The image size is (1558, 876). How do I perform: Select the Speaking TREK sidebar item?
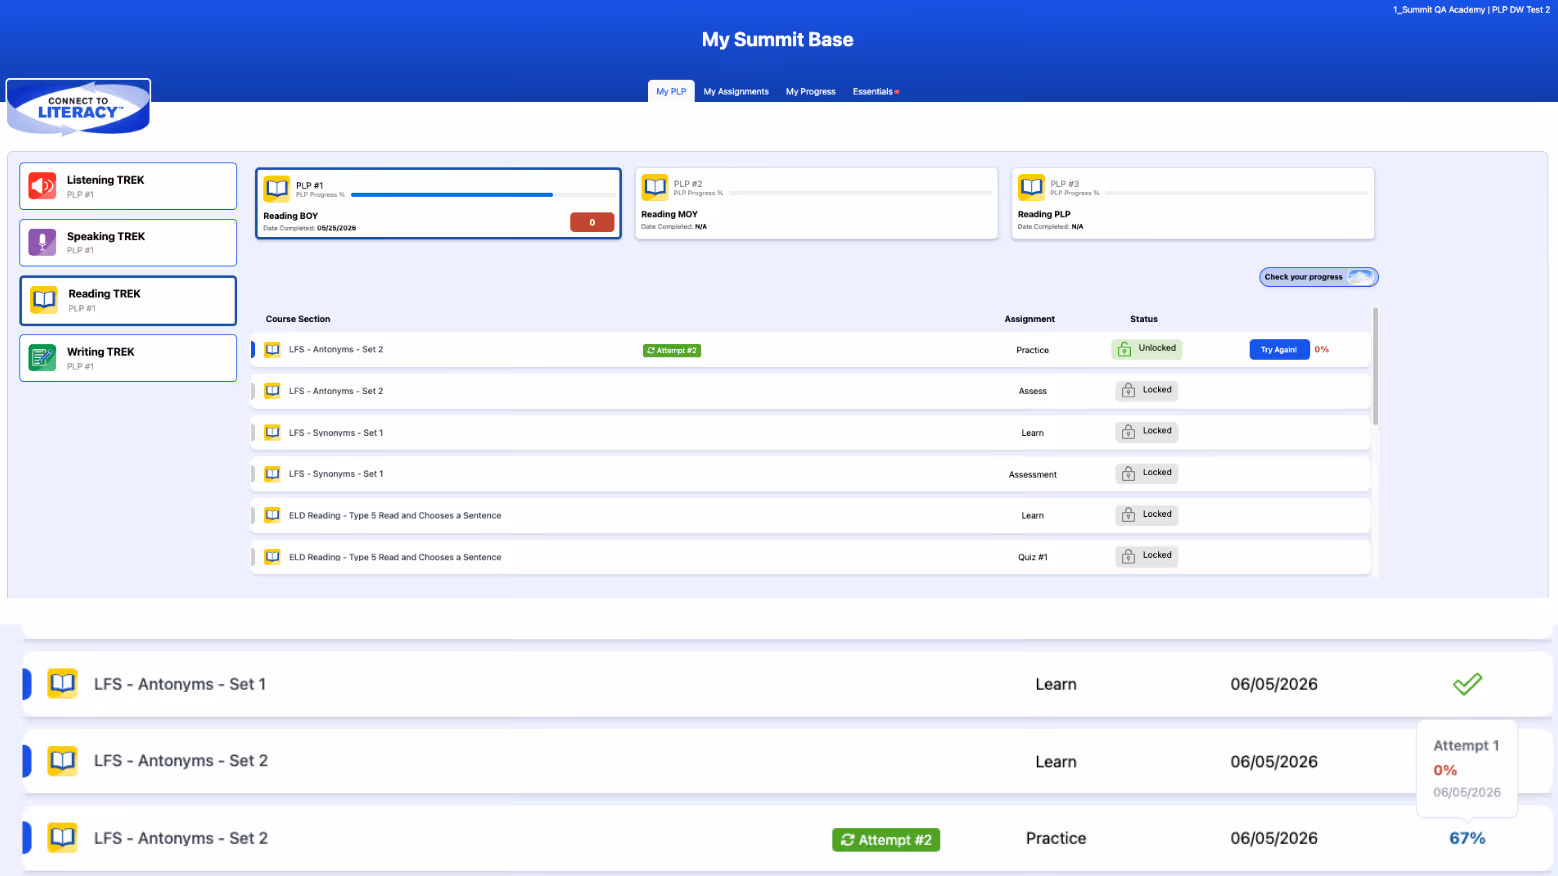click(x=128, y=242)
